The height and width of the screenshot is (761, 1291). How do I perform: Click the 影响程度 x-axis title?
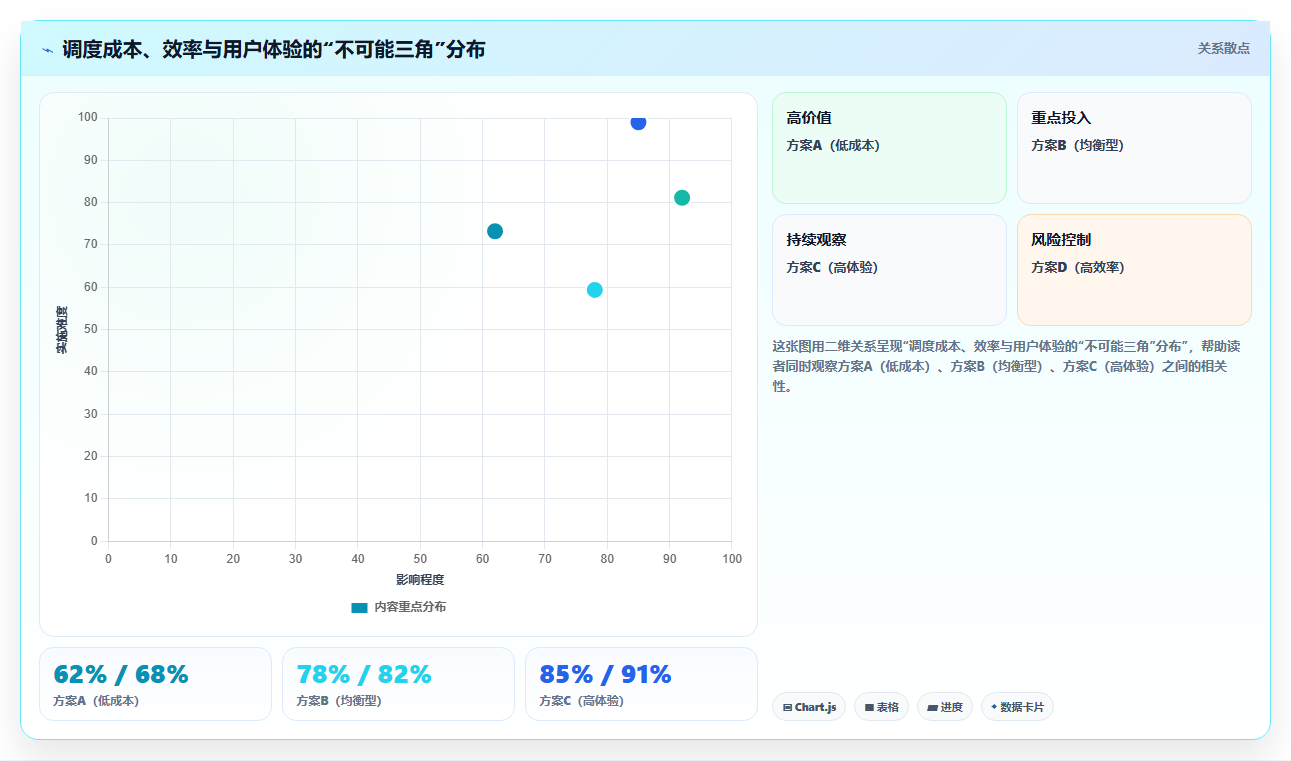pos(420,580)
